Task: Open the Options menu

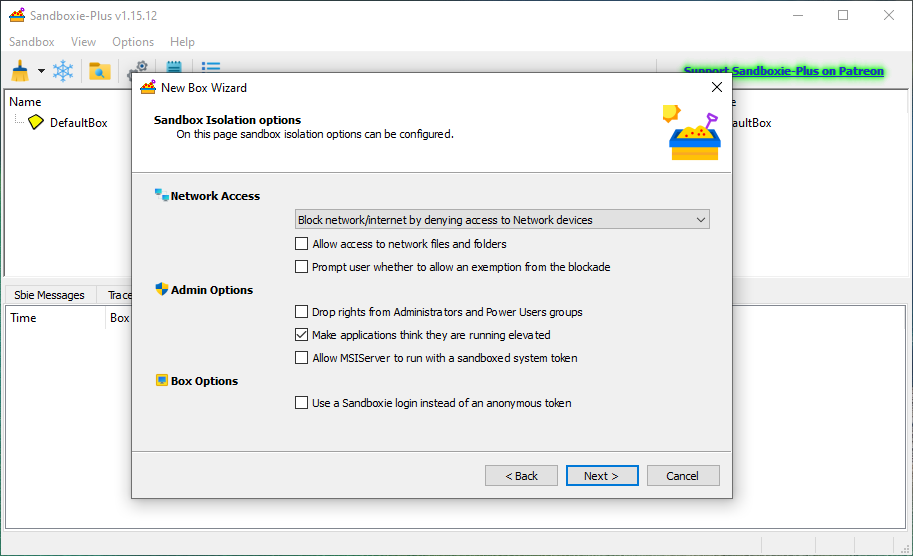Action: (x=133, y=42)
